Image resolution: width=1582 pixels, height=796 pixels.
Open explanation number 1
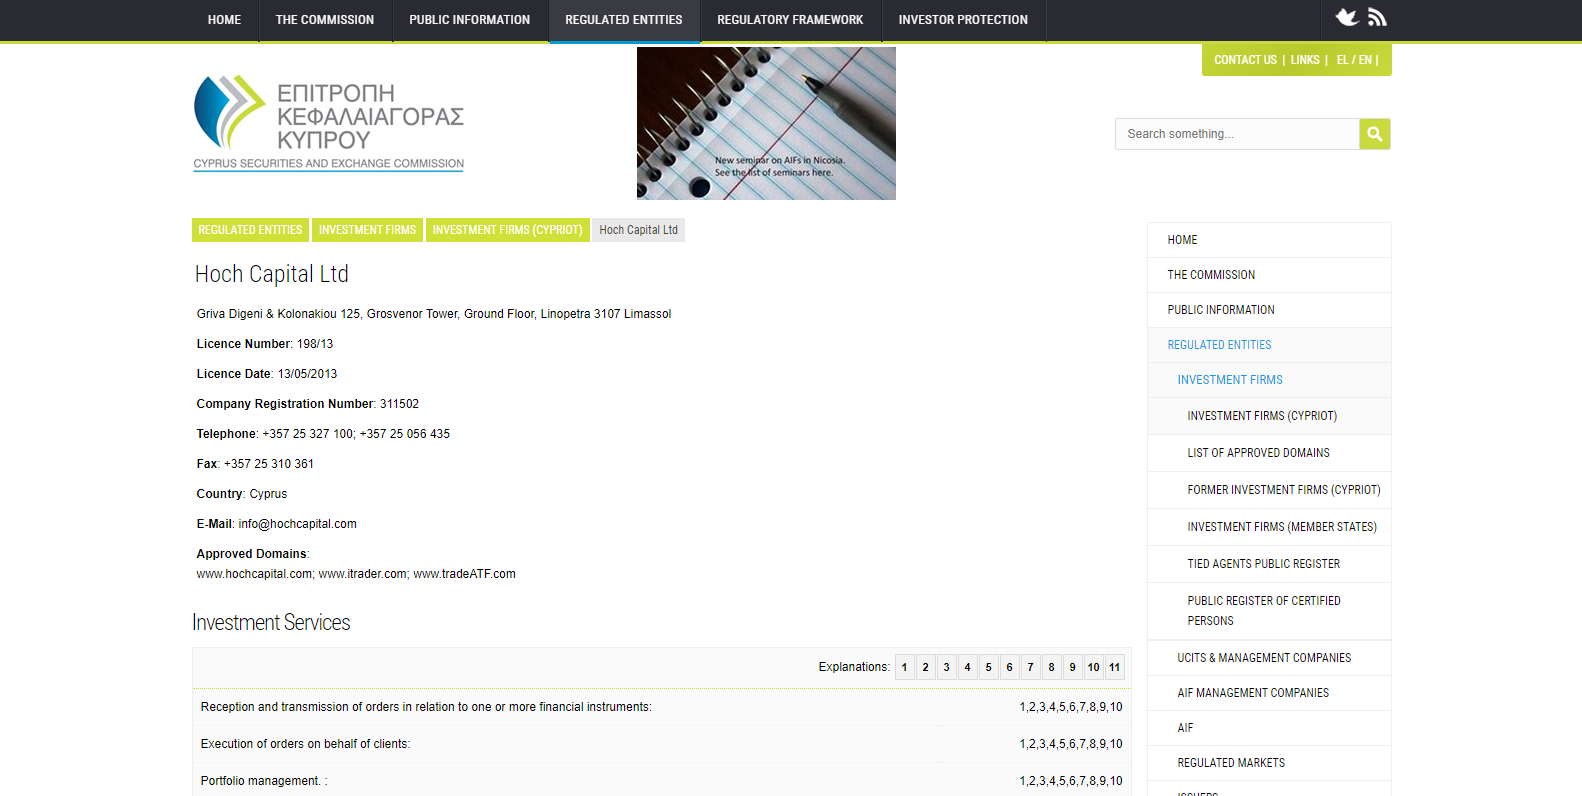tap(904, 667)
